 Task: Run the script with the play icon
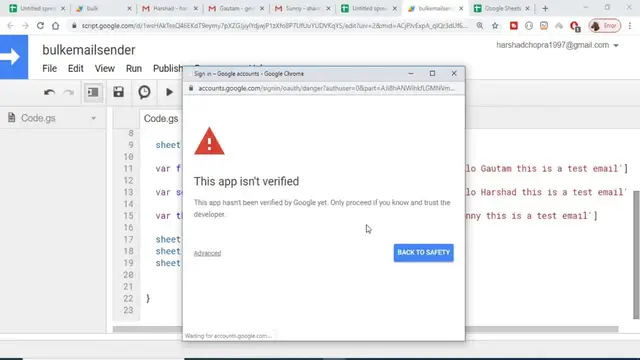pyautogui.click(x=169, y=92)
